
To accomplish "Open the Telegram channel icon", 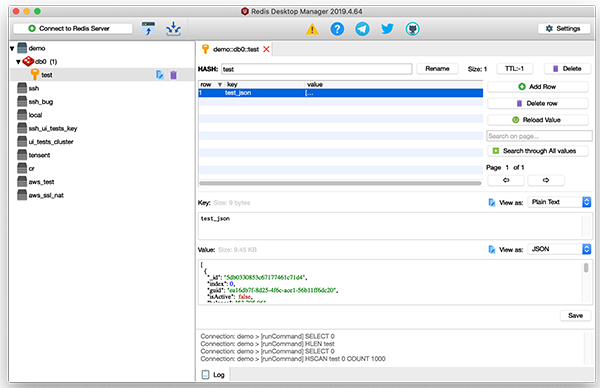I will 362,29.
